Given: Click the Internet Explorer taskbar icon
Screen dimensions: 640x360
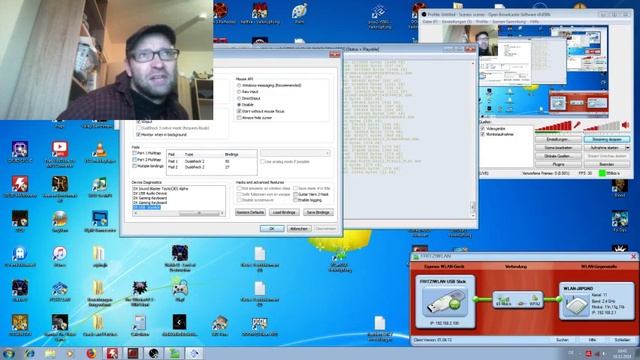Looking at the screenshot, I should coord(29,353).
